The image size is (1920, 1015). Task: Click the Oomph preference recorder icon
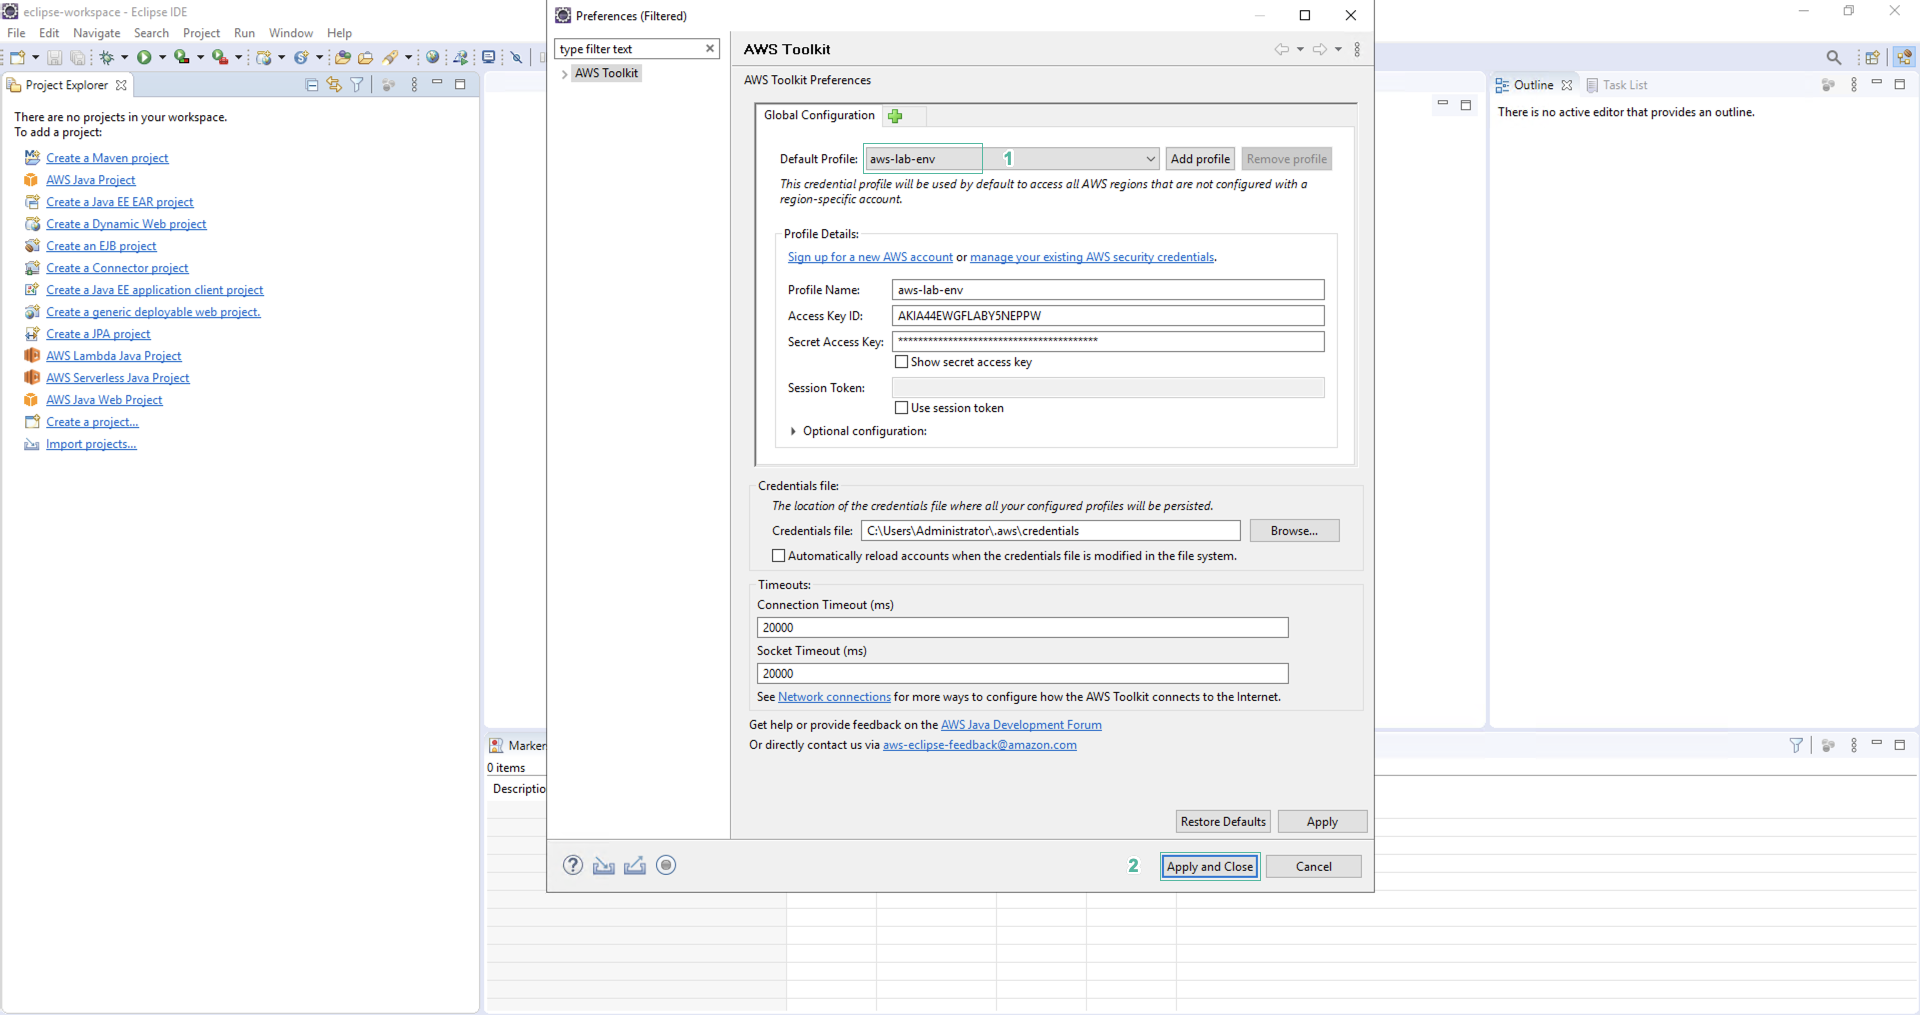[x=666, y=865]
